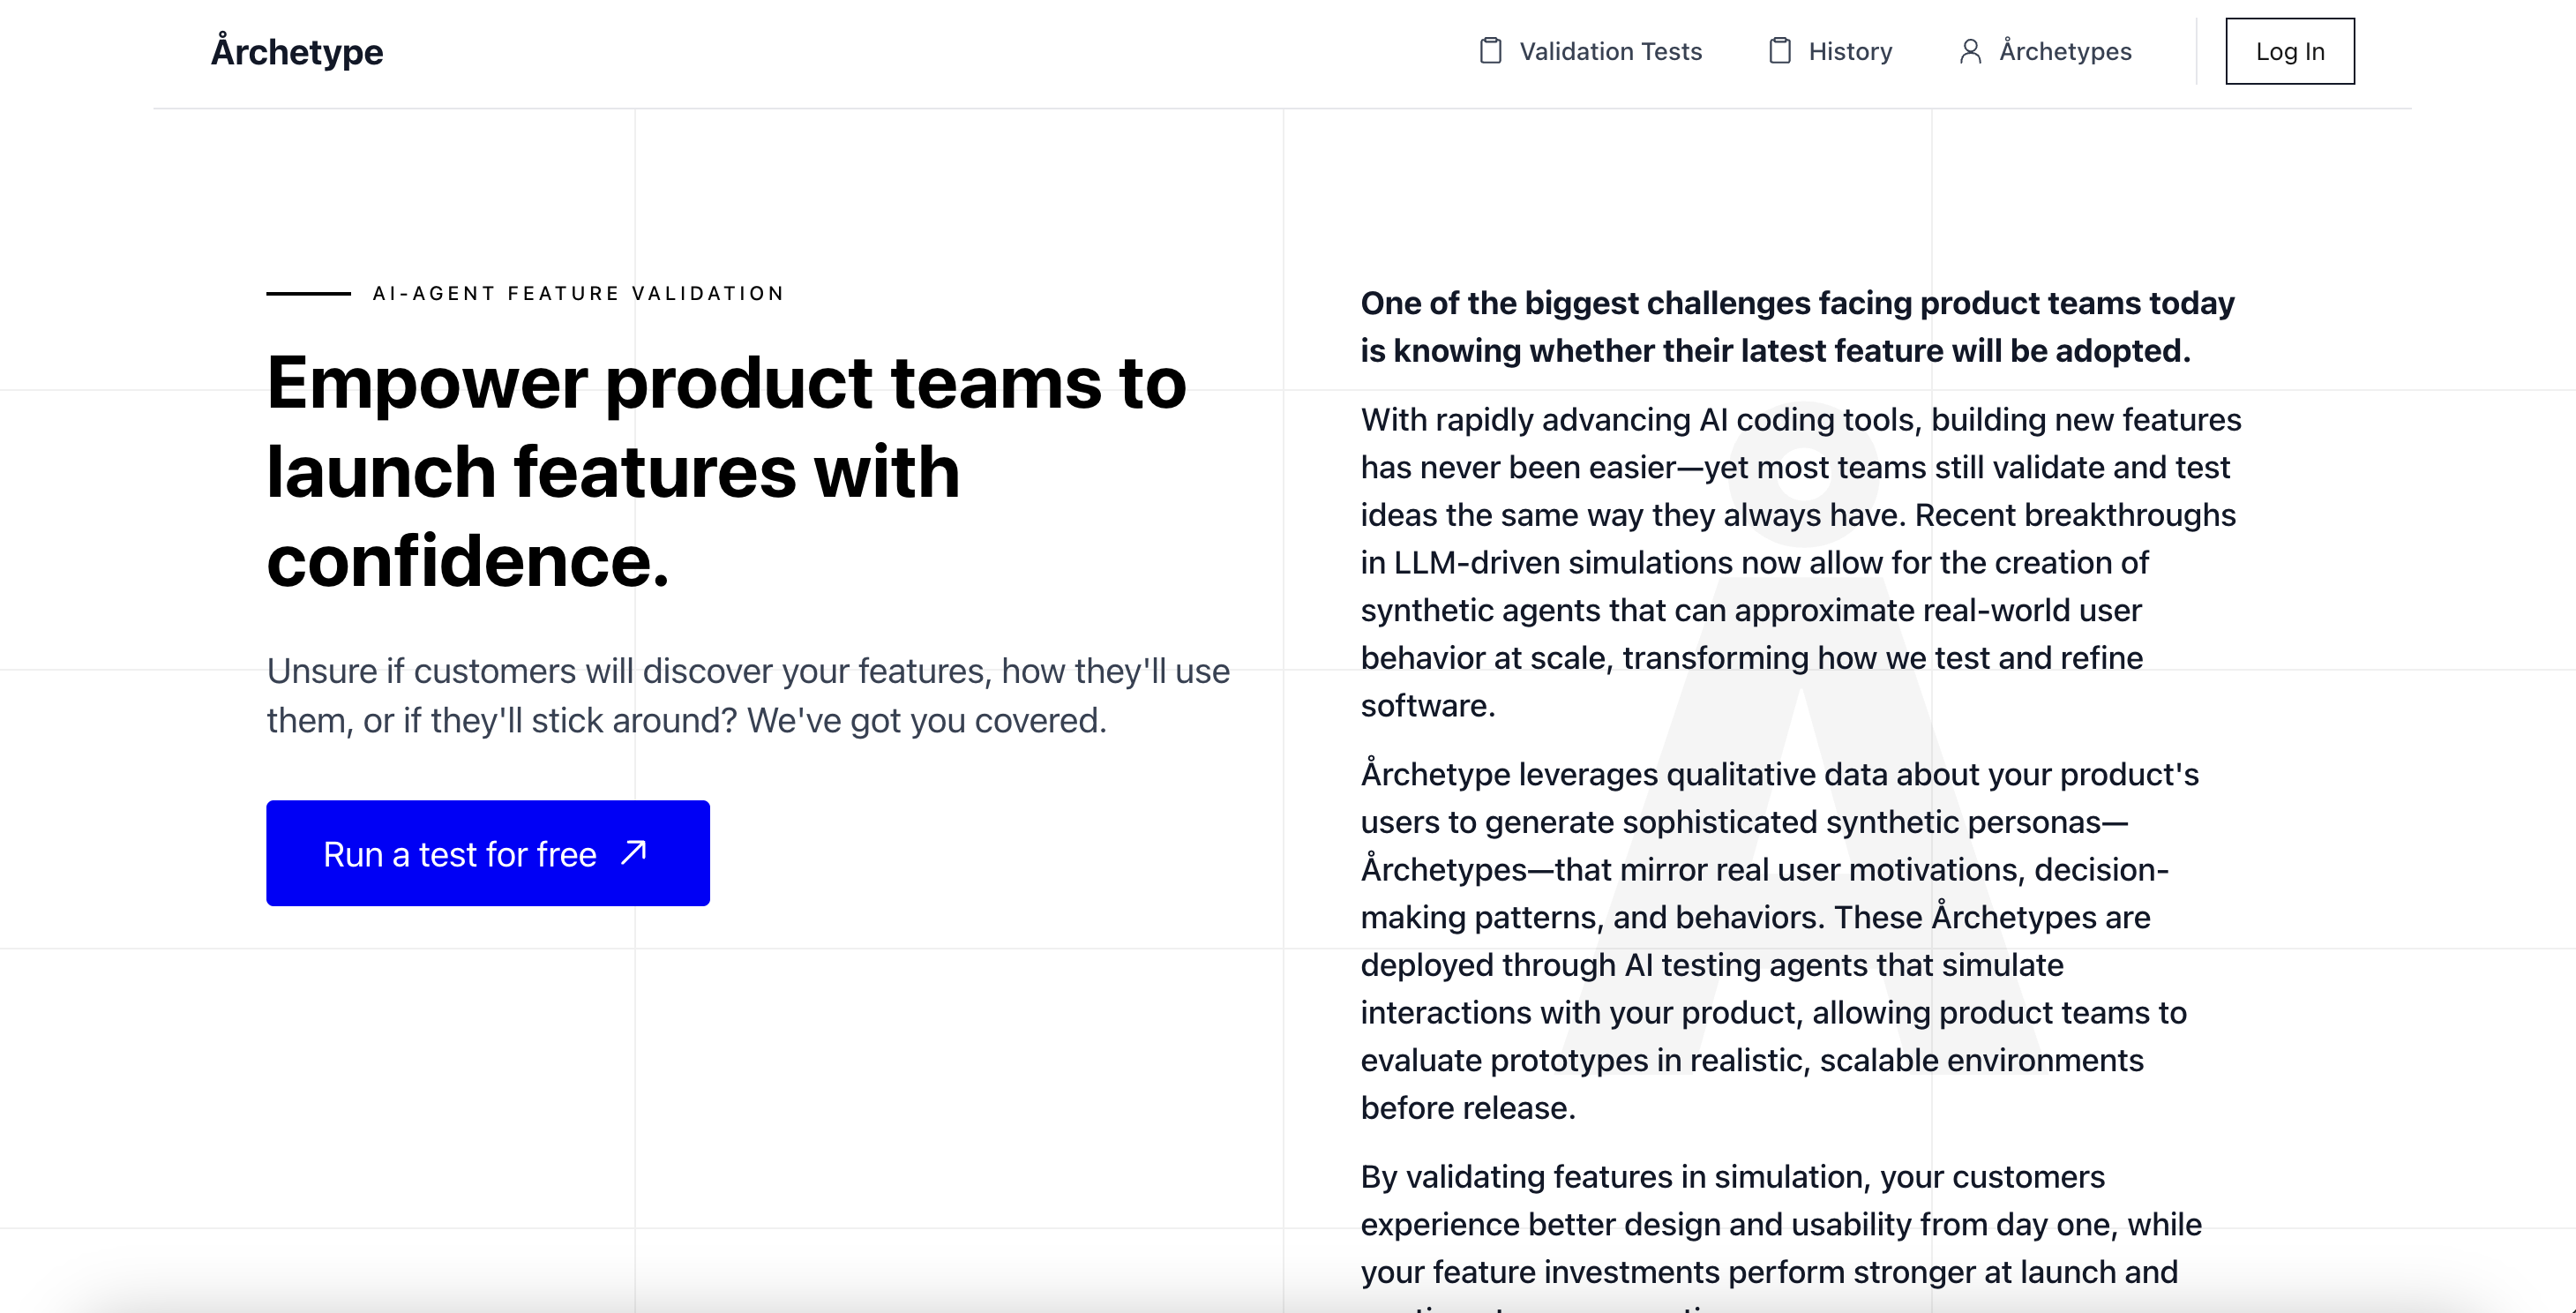Click the person icon beside Årchetypes
The image size is (2576, 1313).
[1970, 51]
